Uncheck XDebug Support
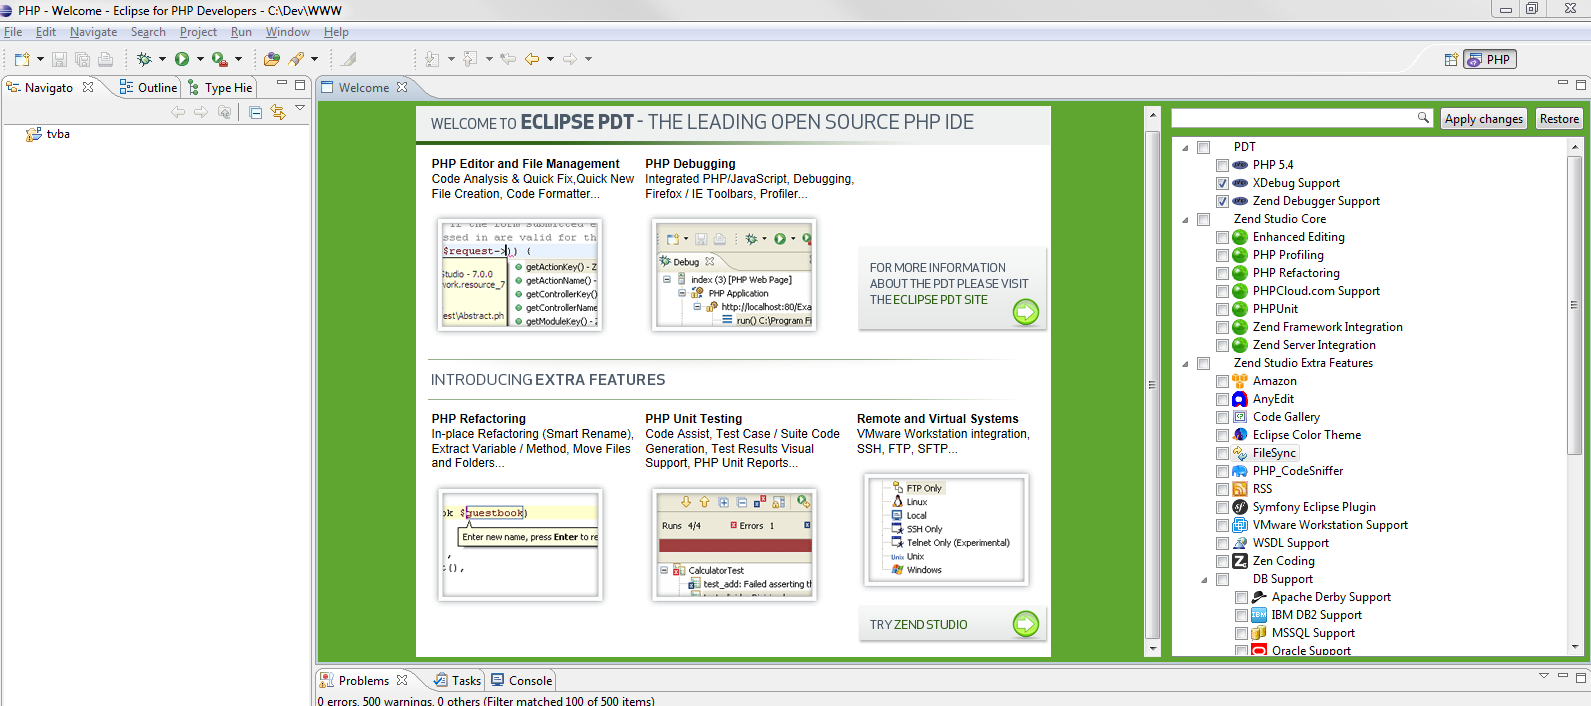This screenshot has width=1591, height=706. point(1222,183)
